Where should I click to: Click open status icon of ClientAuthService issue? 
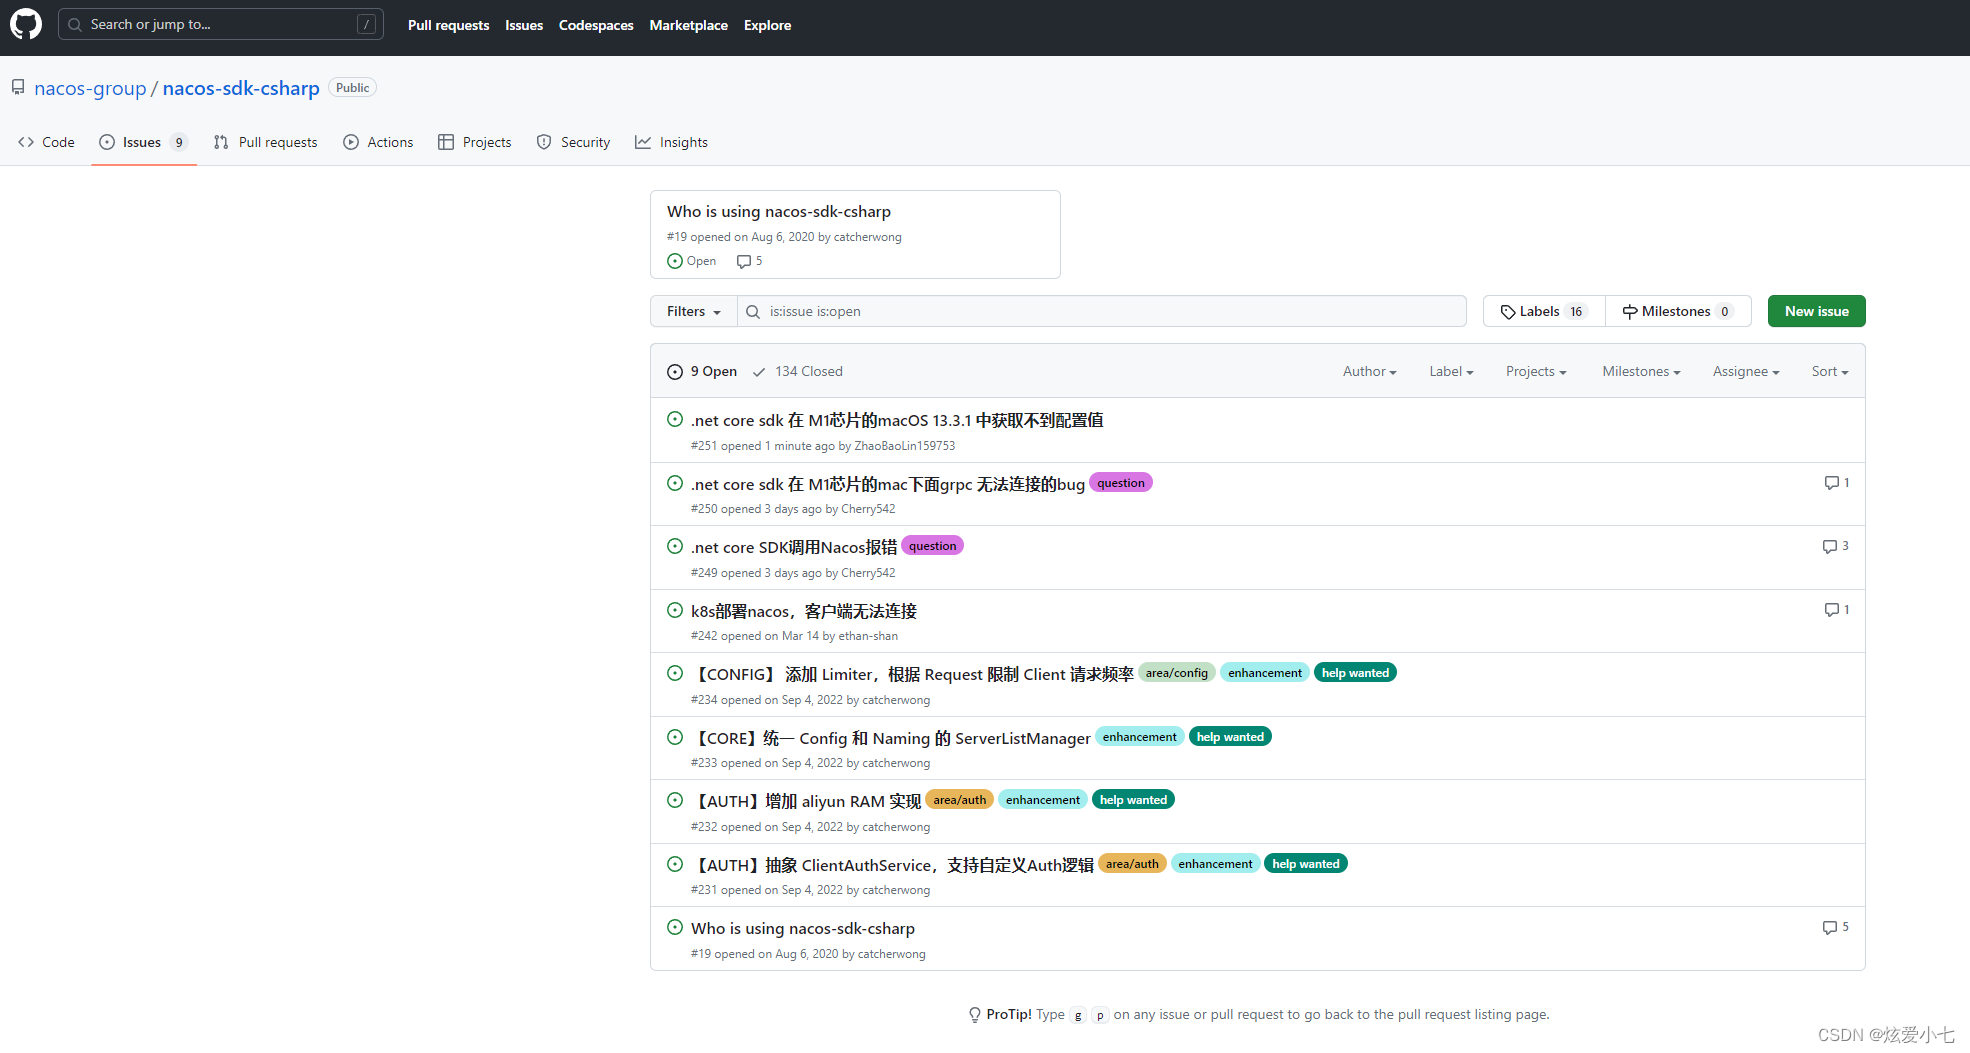point(675,865)
